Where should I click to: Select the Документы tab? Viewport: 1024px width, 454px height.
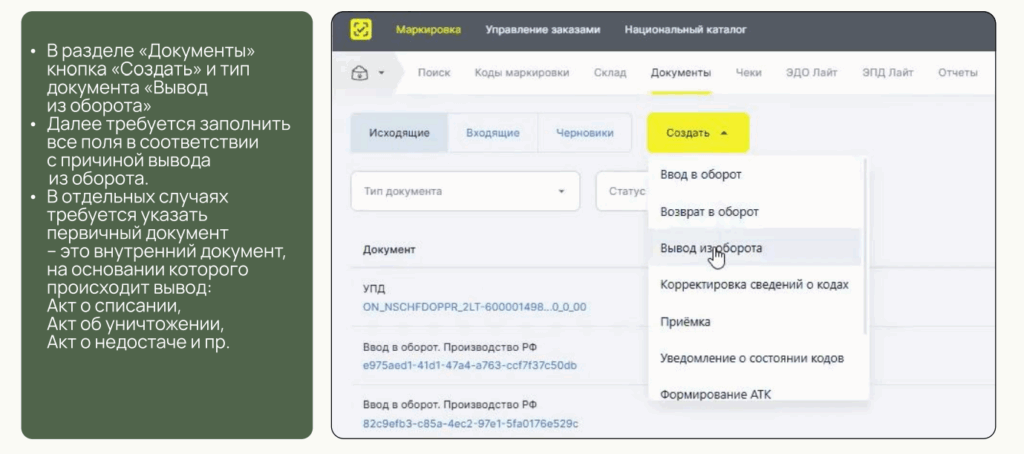coord(680,73)
